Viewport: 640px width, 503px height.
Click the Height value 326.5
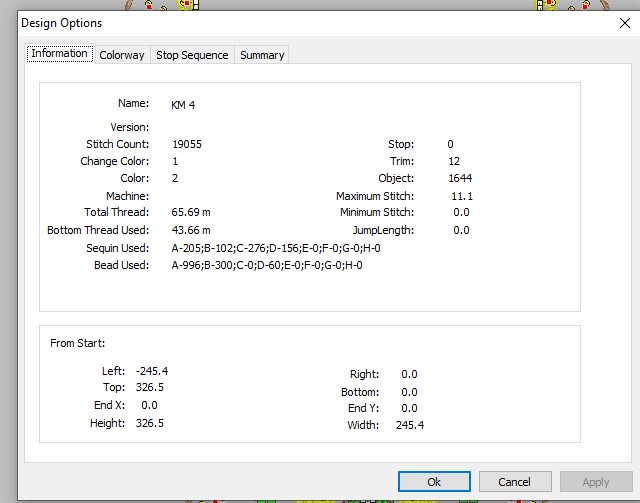150,423
